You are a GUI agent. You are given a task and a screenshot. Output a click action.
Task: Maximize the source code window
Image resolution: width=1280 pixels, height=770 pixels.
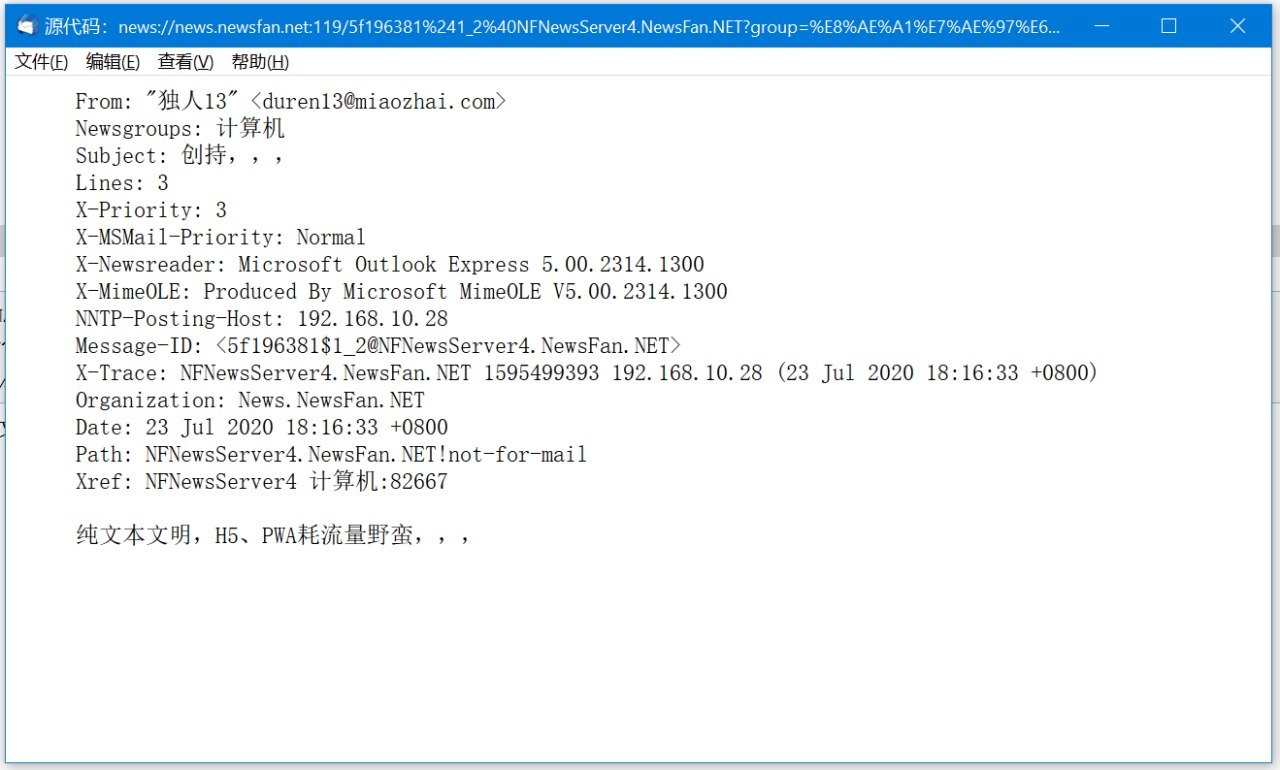[x=1168, y=27]
